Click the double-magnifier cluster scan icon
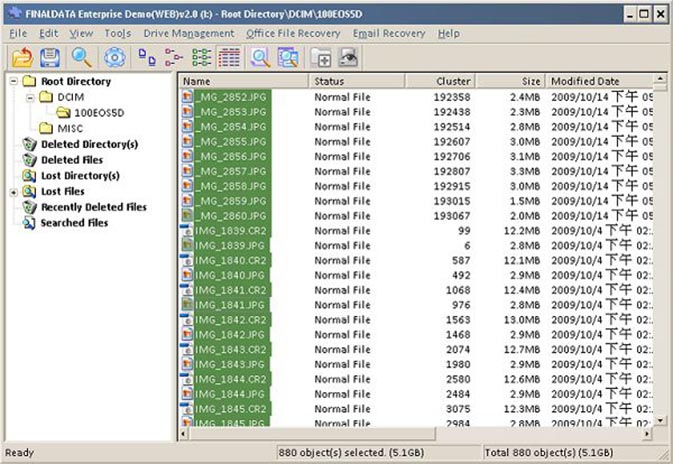The width and height of the screenshot is (673, 464). tap(288, 58)
